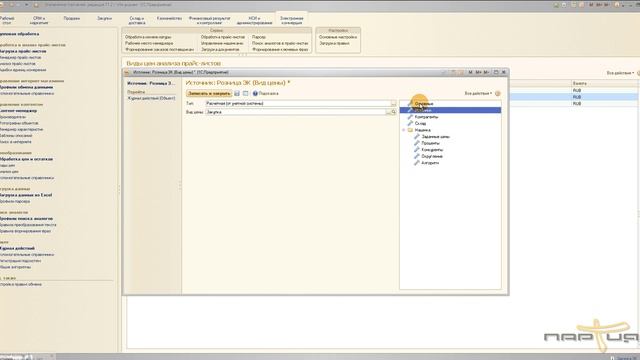Open 'Журнал действий (Объект)' link in the dialog
This screenshot has width=640, height=360.
[x=151, y=98]
